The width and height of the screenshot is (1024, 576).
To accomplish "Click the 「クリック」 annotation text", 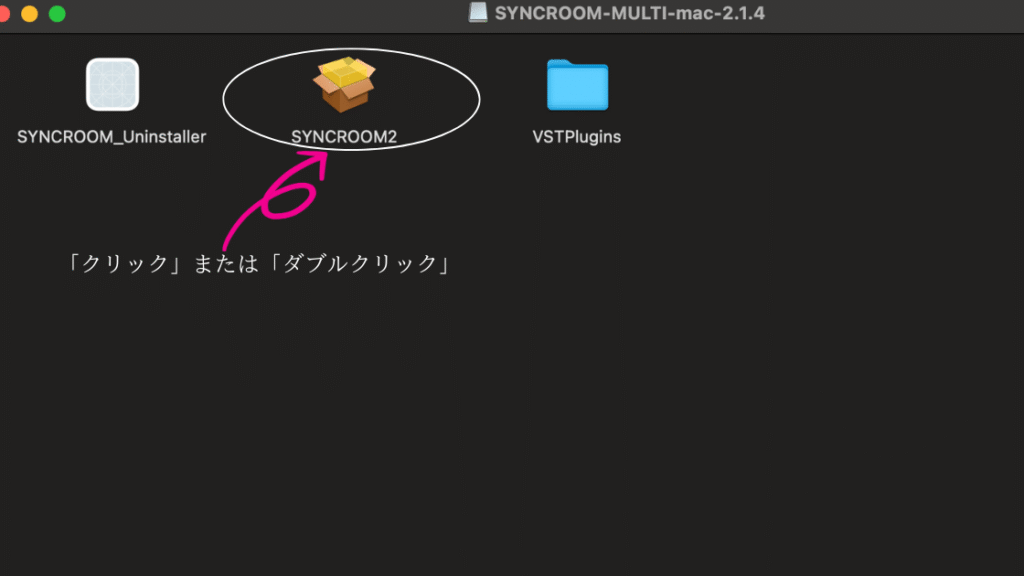I will 123,264.
